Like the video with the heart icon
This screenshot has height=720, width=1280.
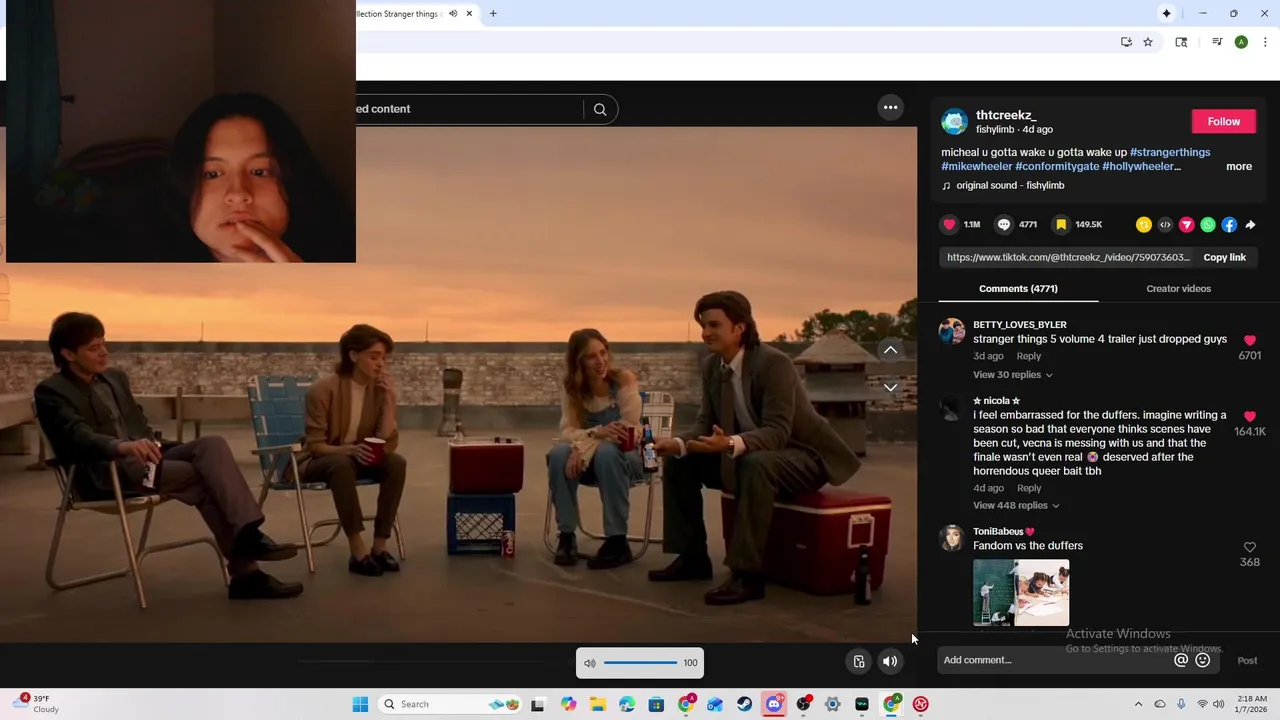pos(950,225)
